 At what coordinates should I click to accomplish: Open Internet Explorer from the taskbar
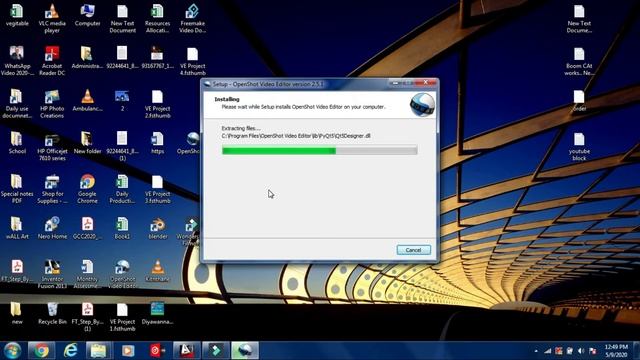pyautogui.click(x=70, y=351)
